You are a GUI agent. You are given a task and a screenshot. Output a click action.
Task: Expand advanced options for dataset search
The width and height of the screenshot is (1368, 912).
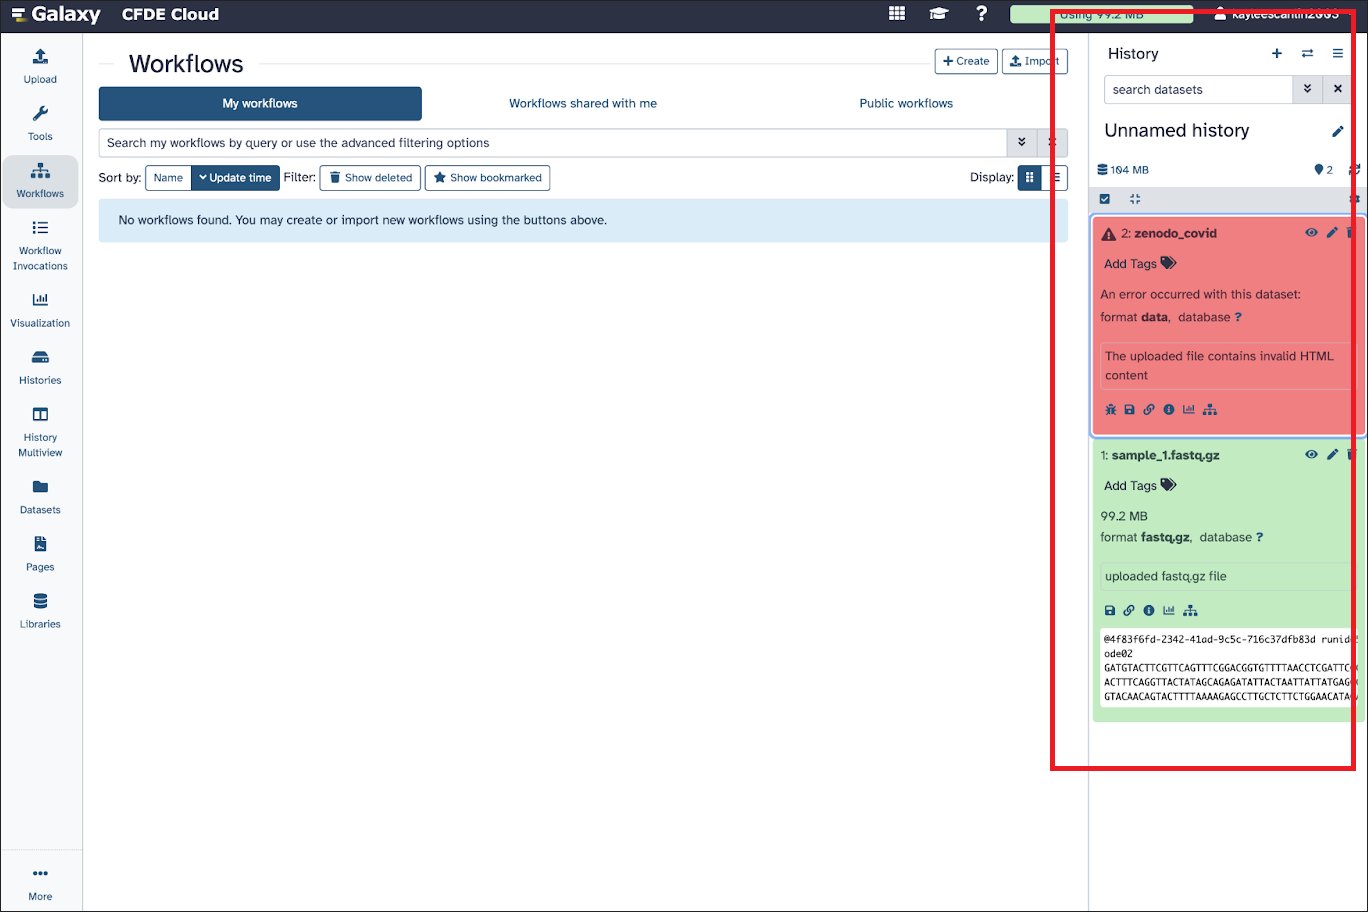tap(1307, 89)
